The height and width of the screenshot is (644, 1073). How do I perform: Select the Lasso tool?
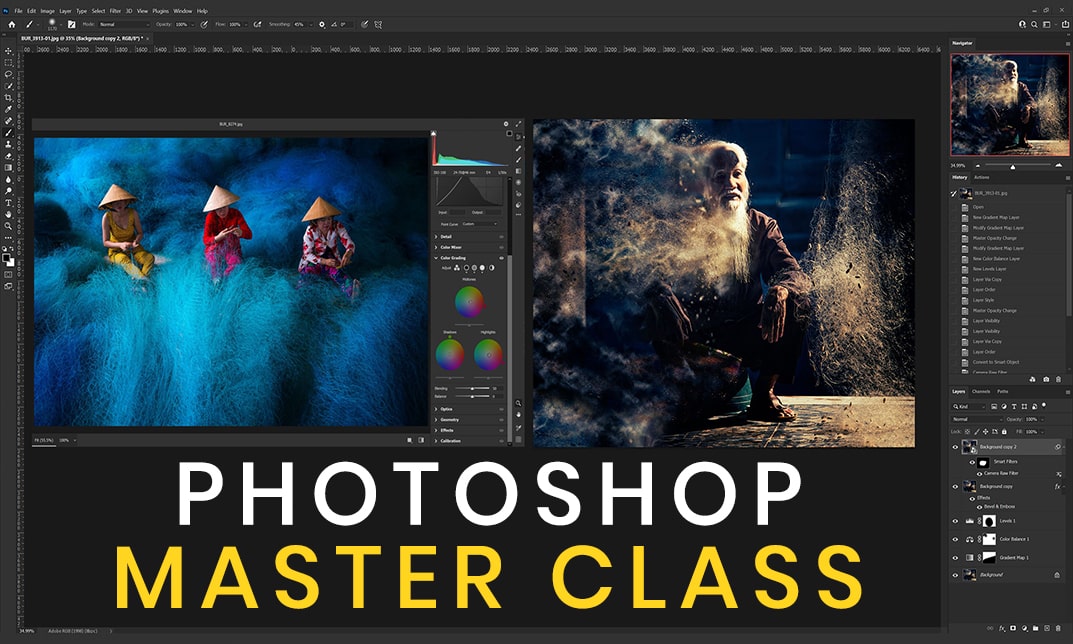tap(8, 74)
